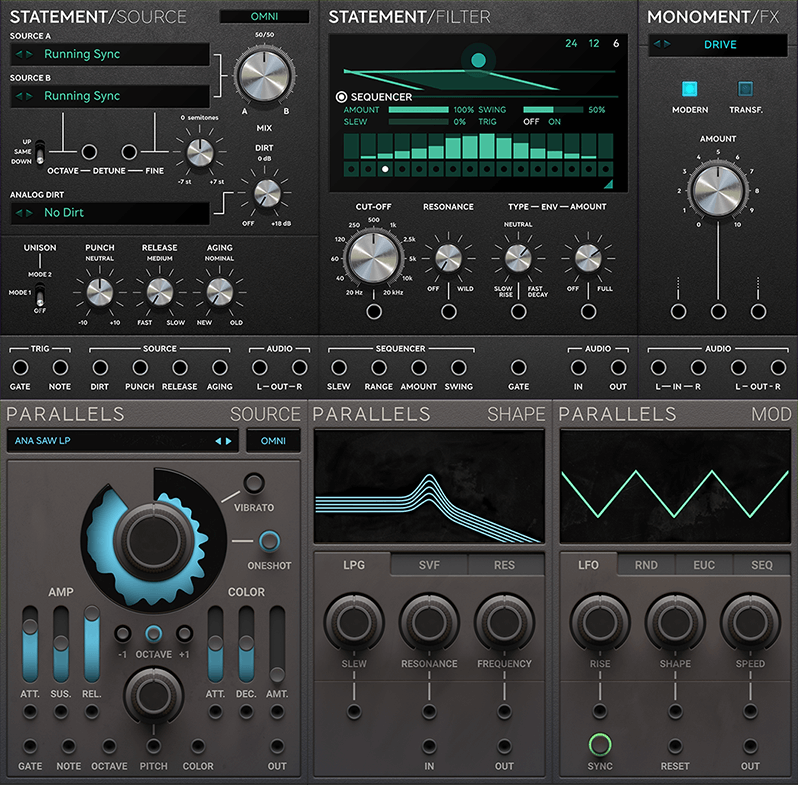Open the ANA SAW LP preset selector
Image resolution: width=798 pixels, height=785 pixels.
(123, 441)
